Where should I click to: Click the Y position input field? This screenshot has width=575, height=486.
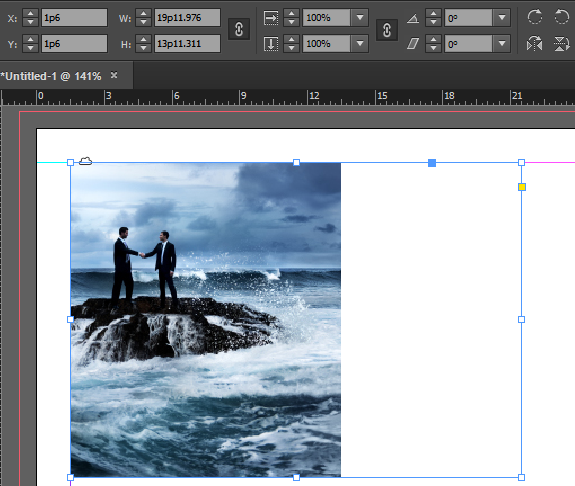(74, 44)
